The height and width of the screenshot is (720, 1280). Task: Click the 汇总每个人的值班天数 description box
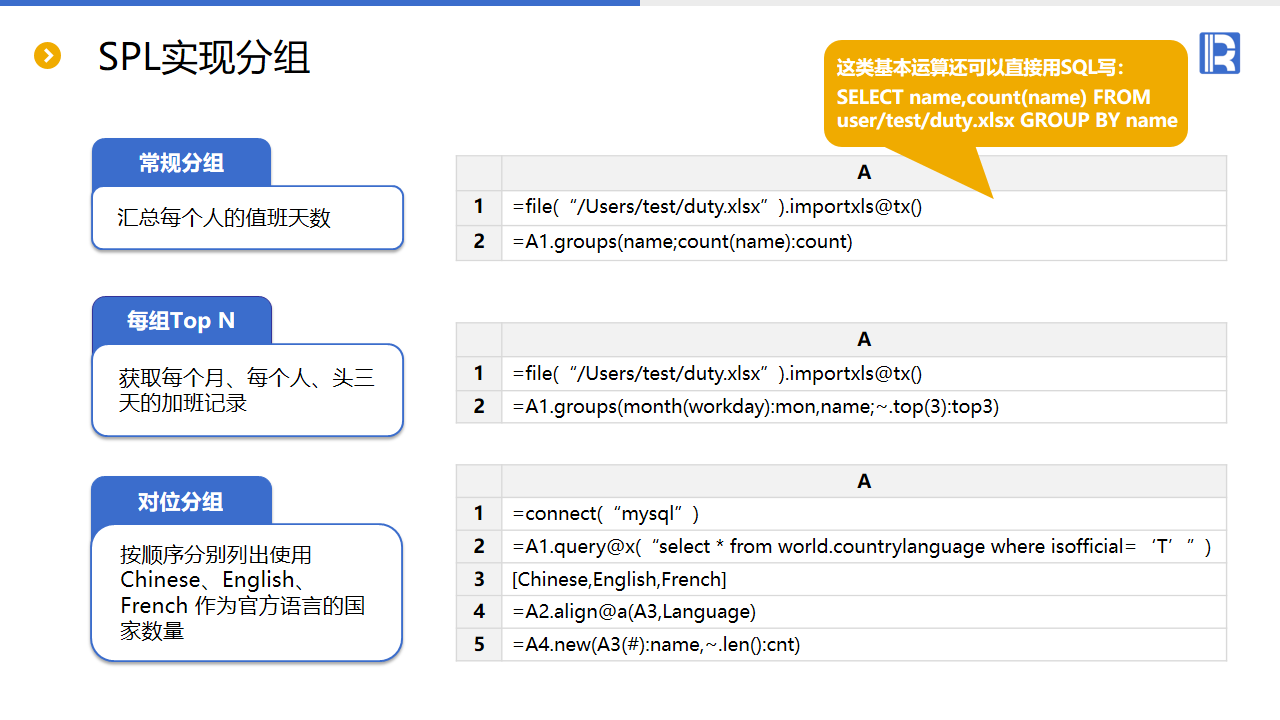coord(247,218)
